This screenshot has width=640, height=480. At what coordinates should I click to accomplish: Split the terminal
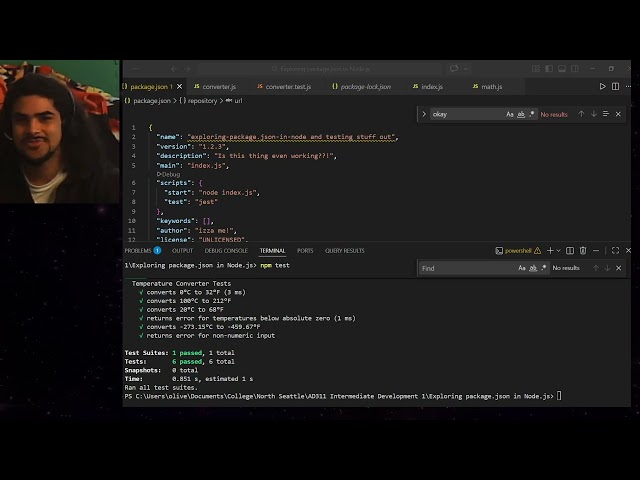(x=570, y=251)
